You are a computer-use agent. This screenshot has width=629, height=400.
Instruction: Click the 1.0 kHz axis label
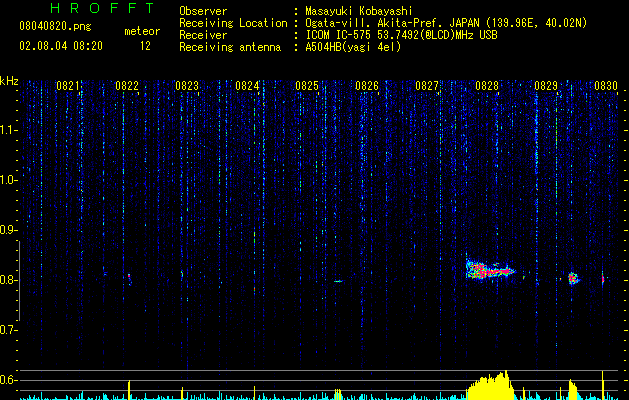(8, 180)
